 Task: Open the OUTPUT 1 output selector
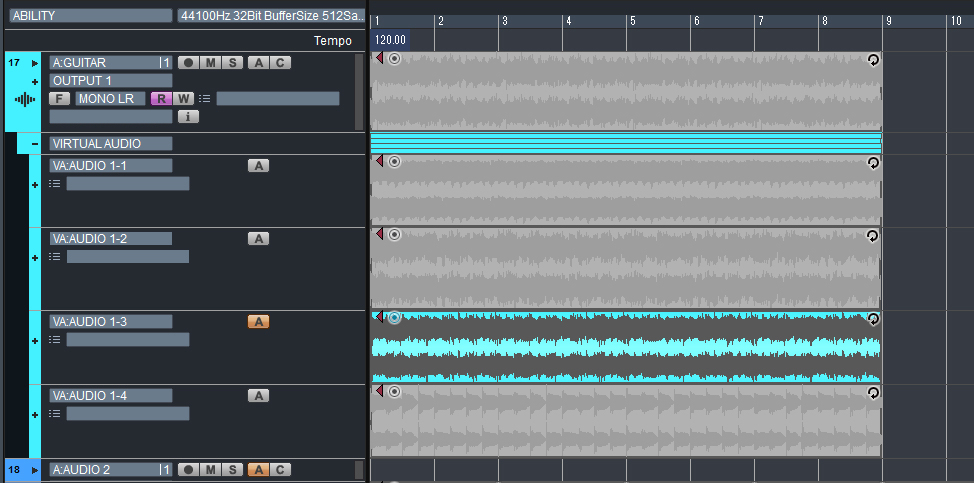click(111, 81)
